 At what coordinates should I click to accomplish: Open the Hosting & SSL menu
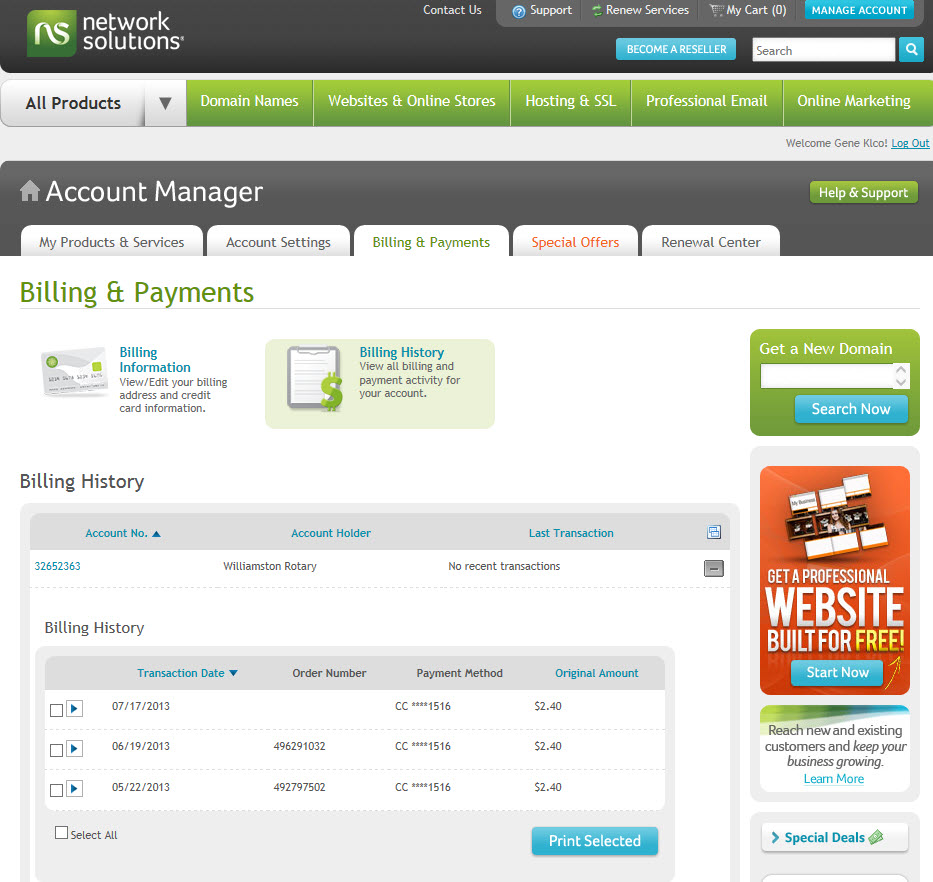coord(571,102)
